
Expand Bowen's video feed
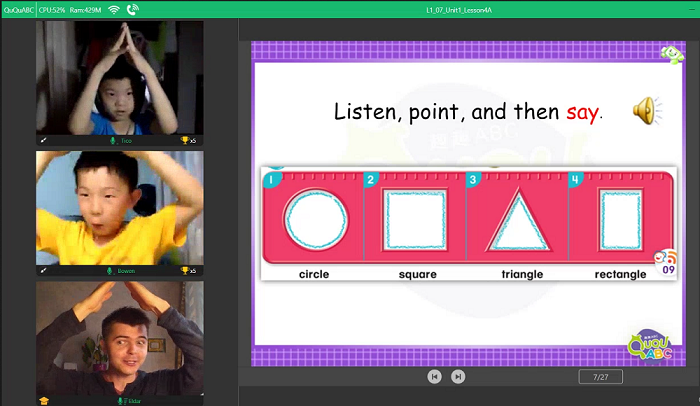click(x=43, y=271)
